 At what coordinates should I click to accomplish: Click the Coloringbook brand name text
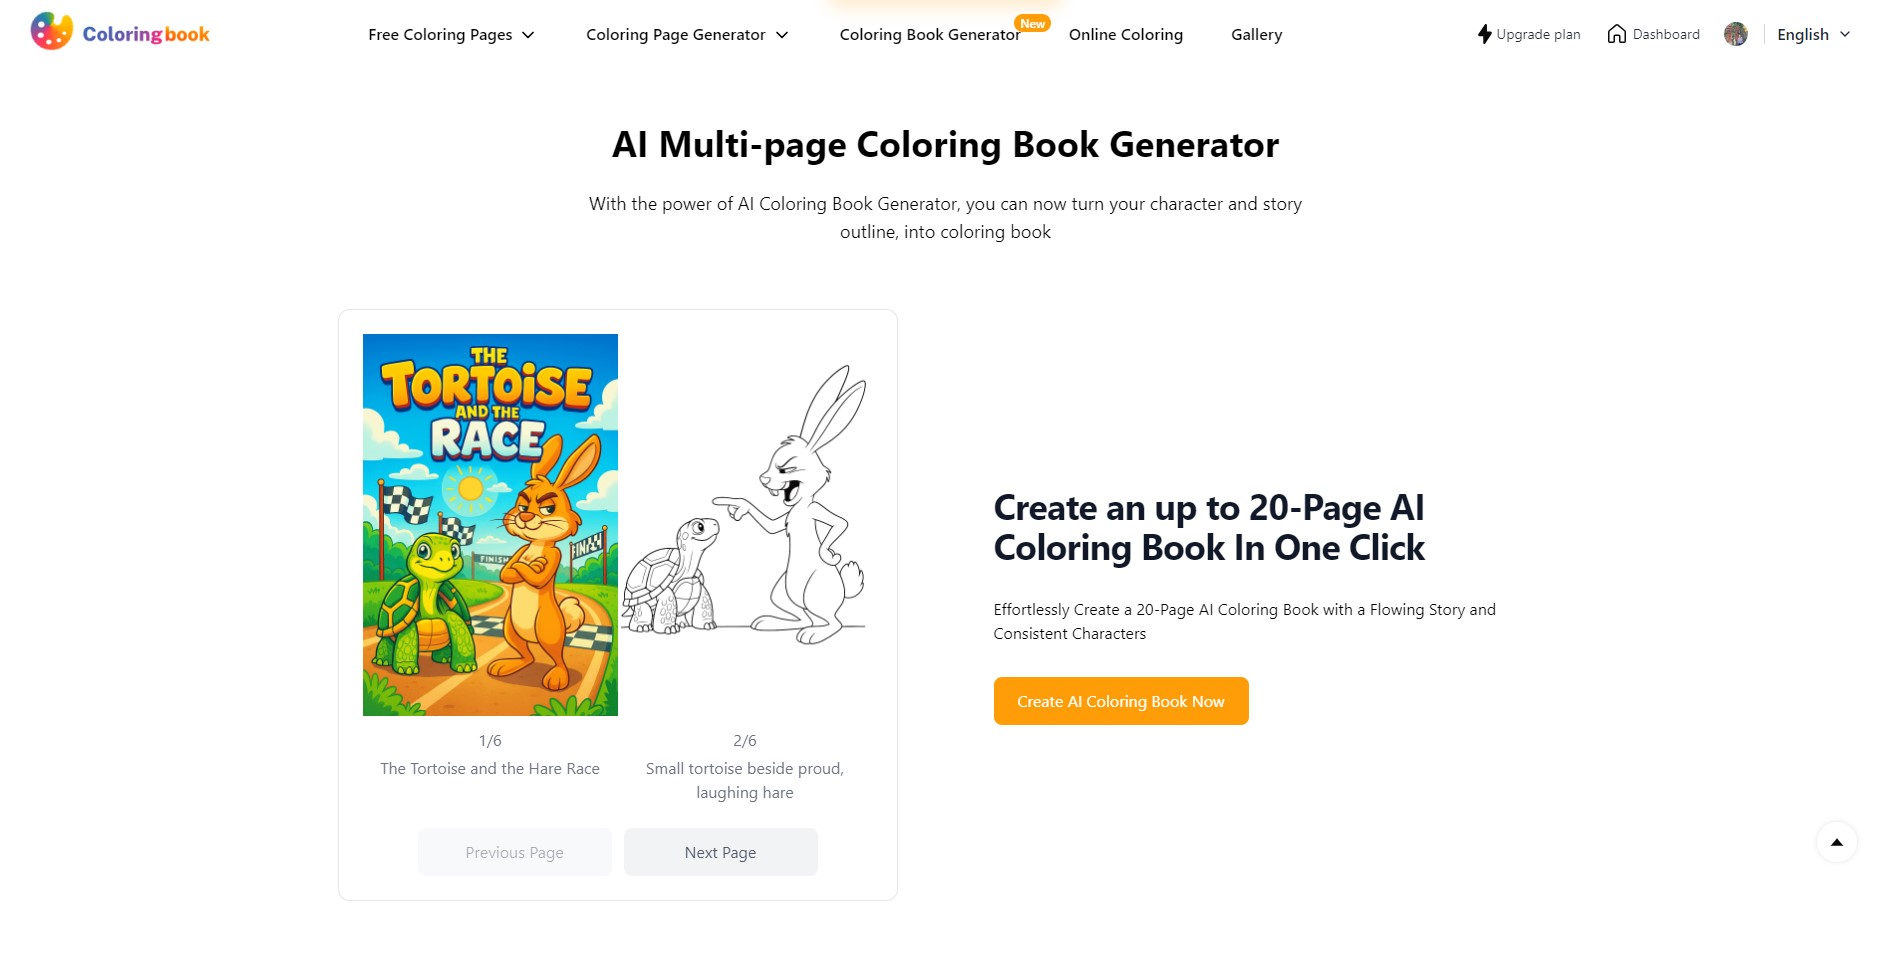(x=146, y=34)
